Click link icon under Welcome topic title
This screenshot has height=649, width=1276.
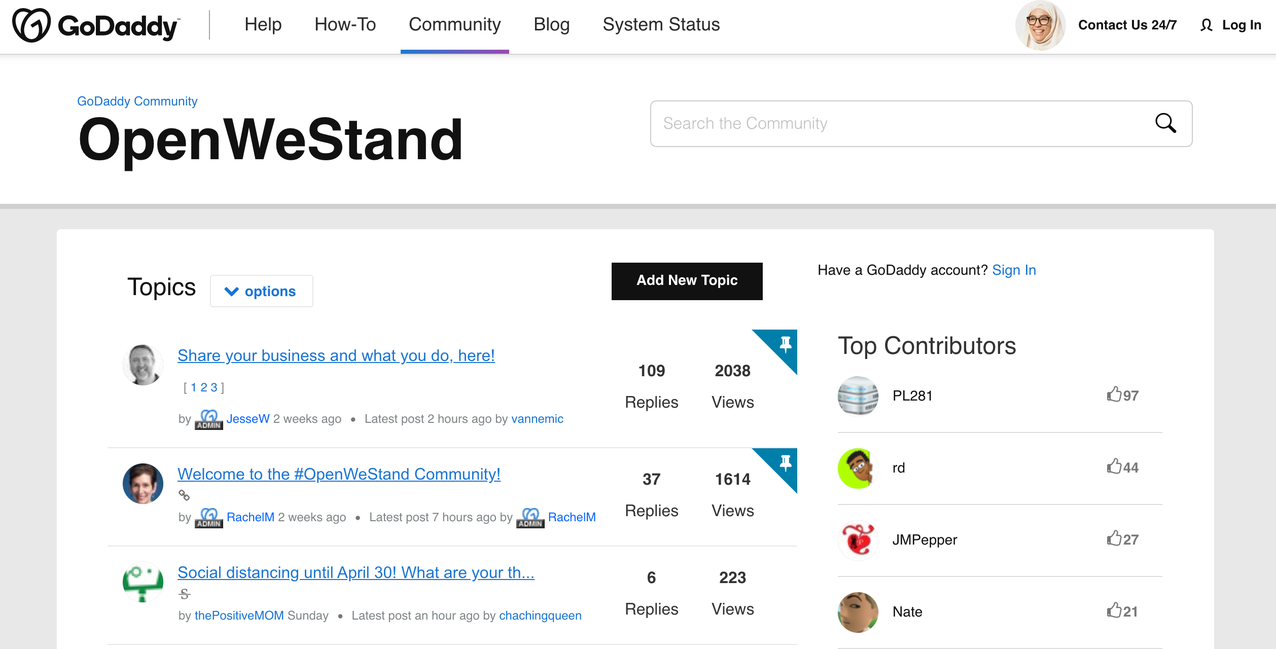[x=184, y=495]
